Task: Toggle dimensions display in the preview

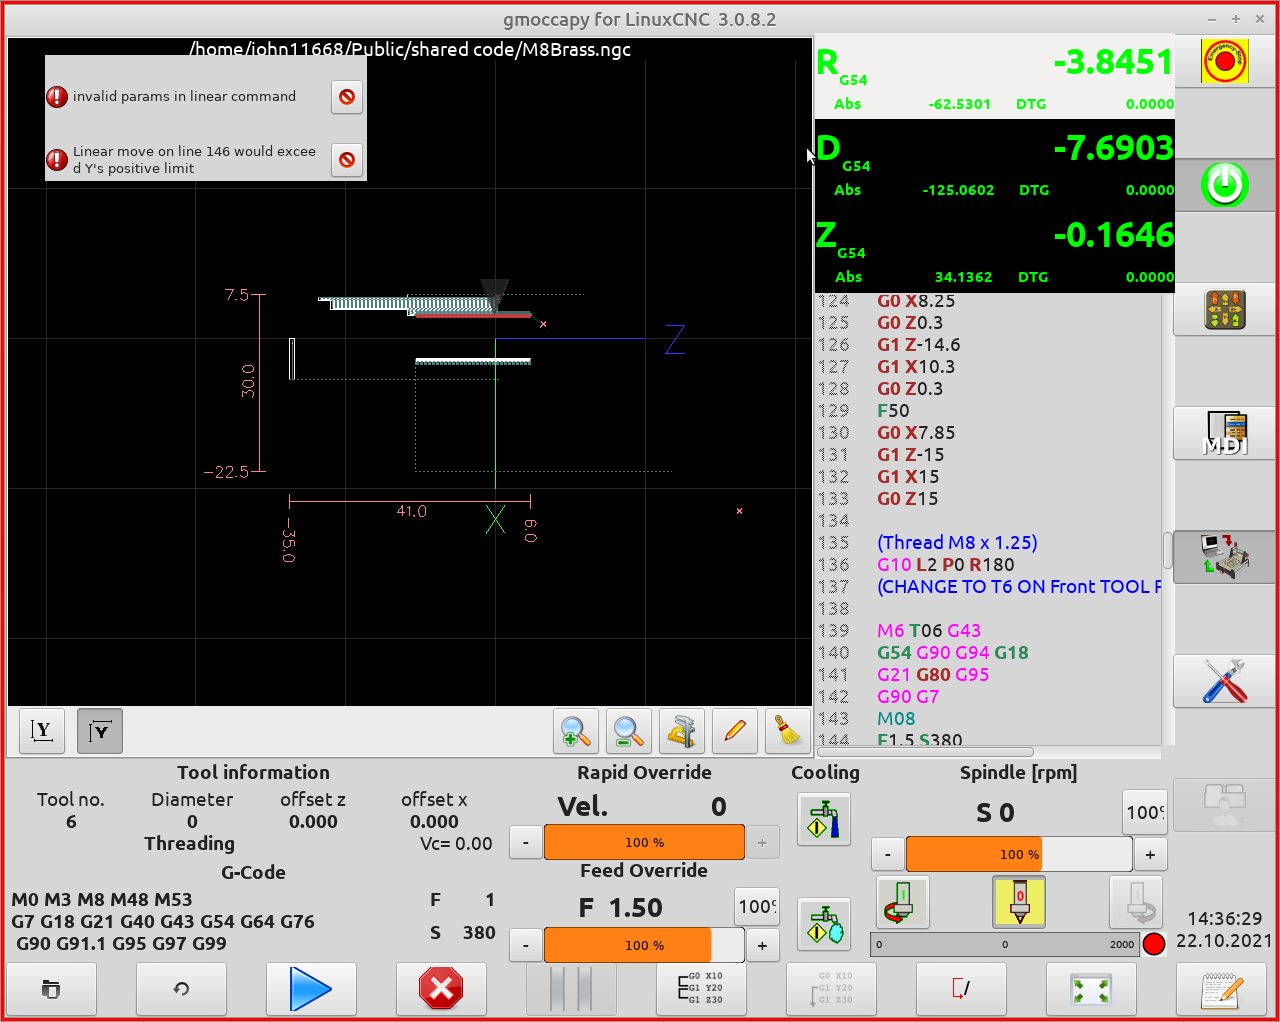Action: 682,731
